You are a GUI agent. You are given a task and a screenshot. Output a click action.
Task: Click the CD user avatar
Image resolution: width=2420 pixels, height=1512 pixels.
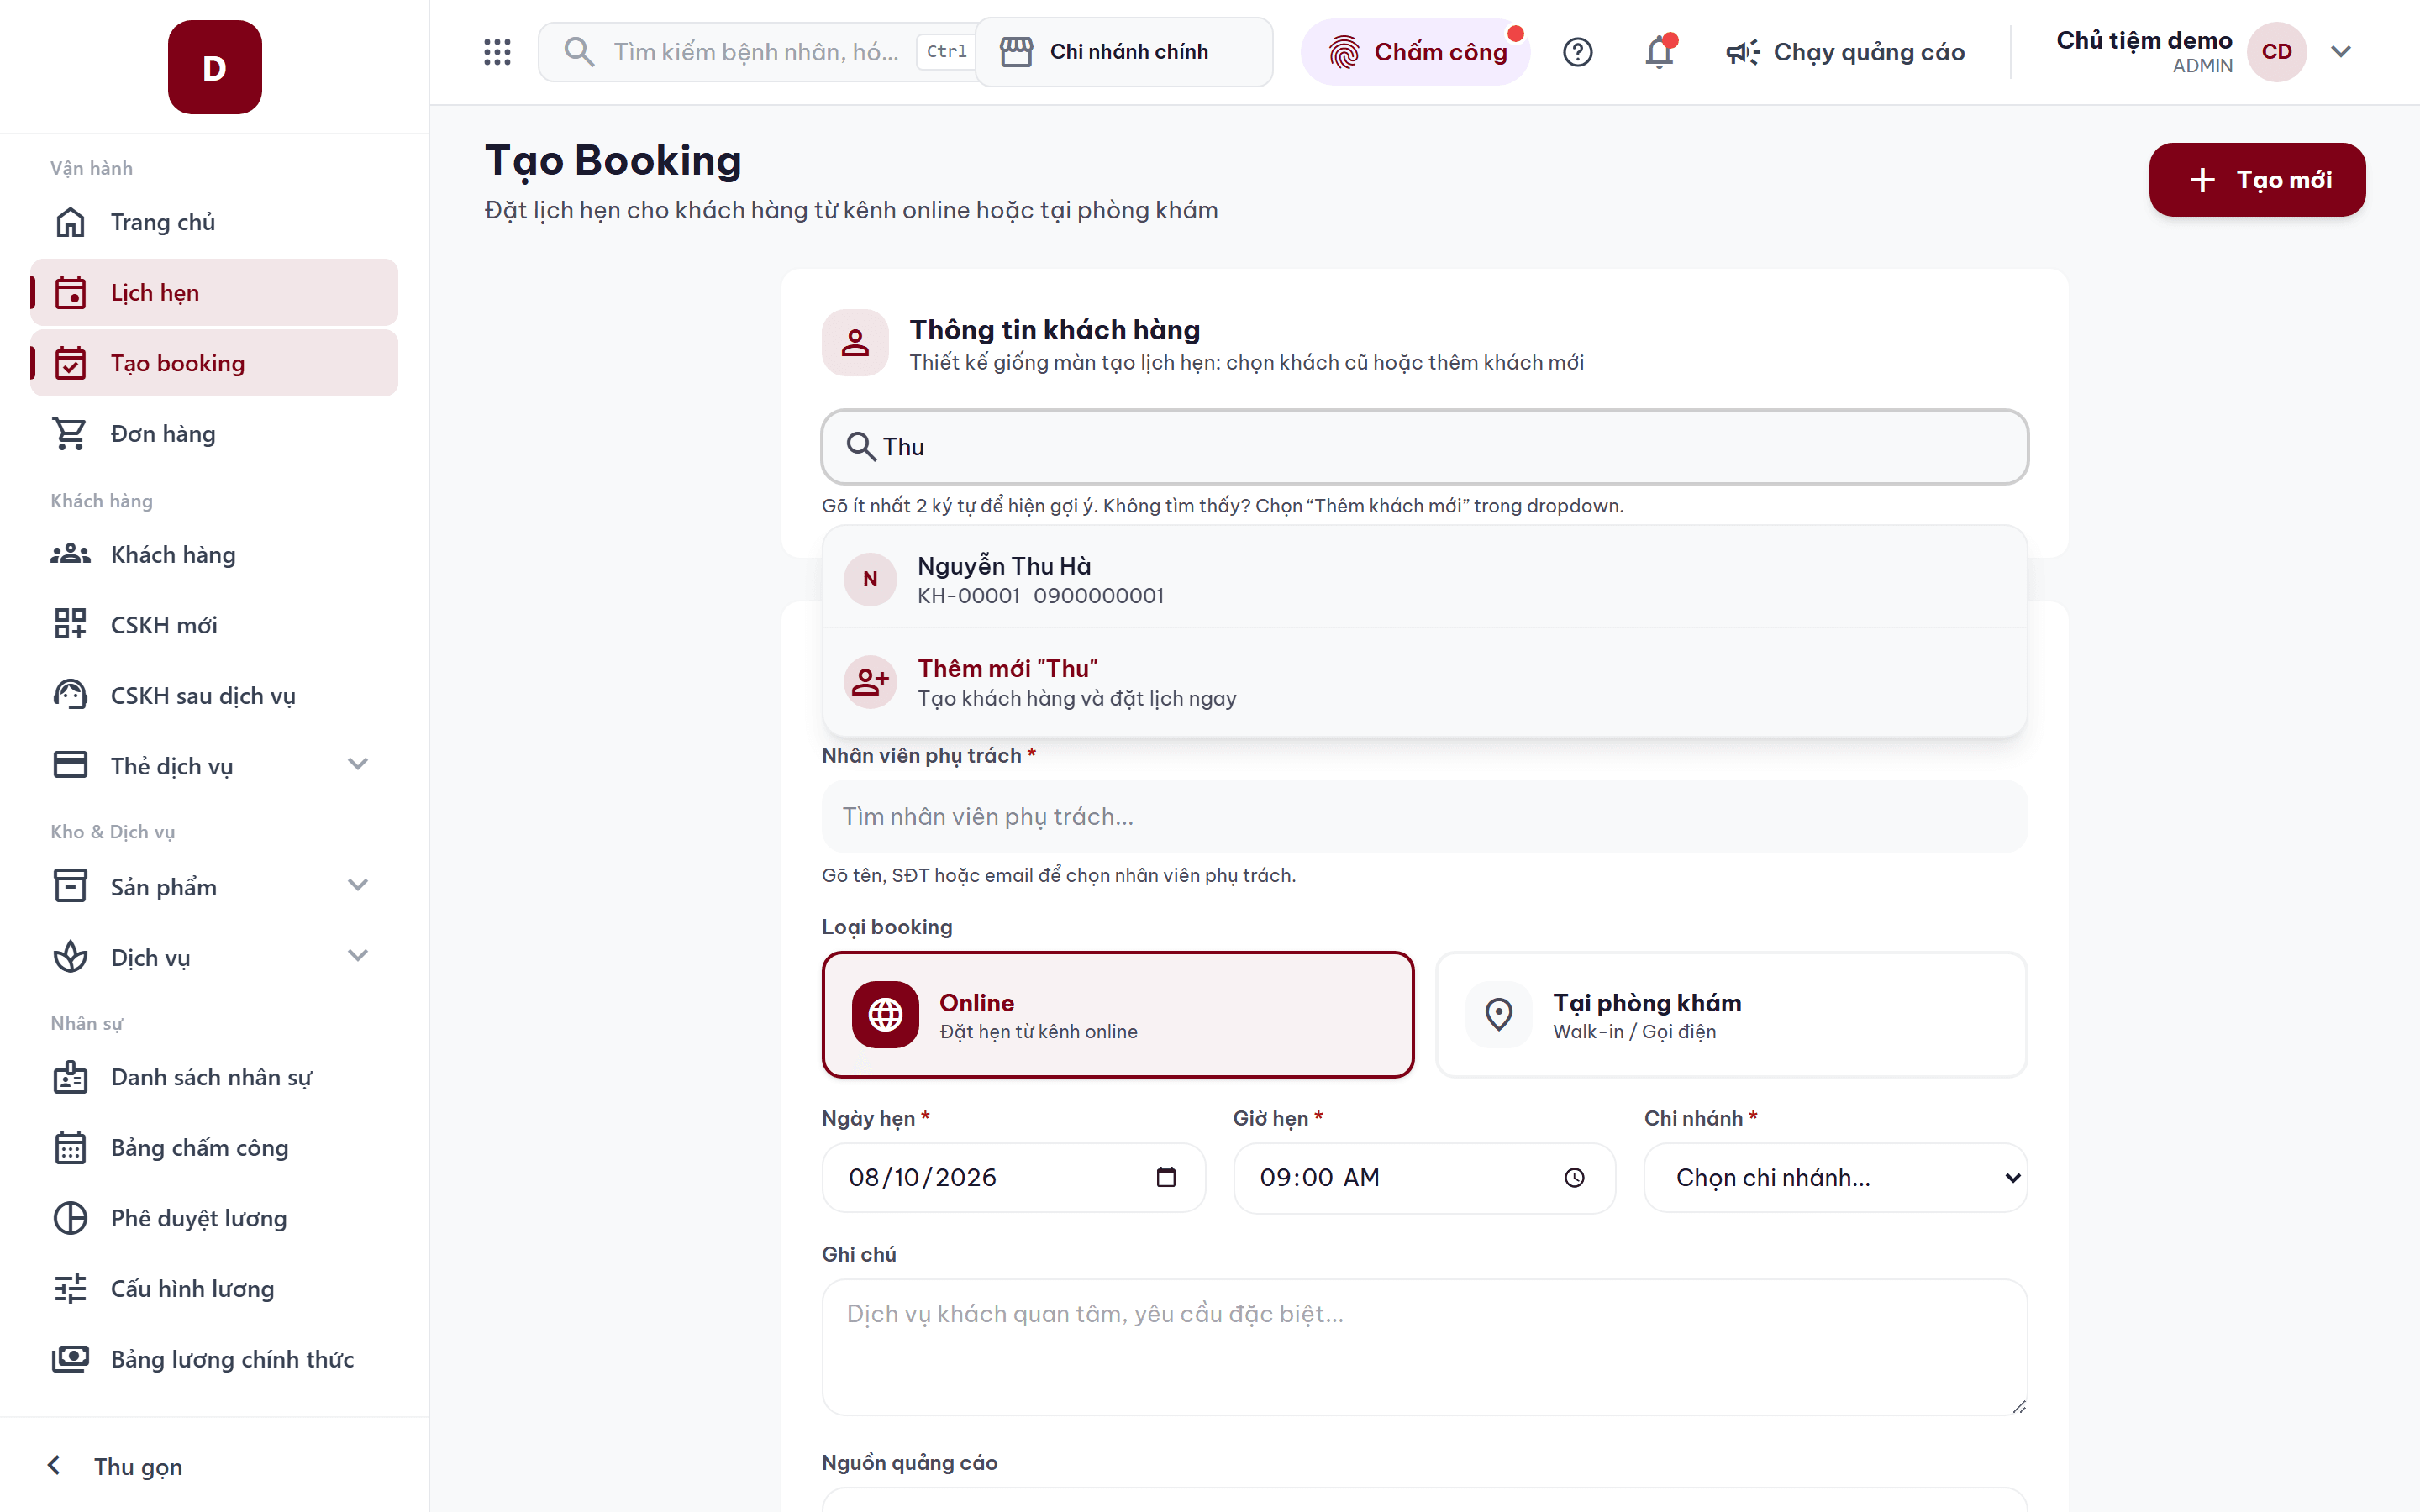(2276, 52)
